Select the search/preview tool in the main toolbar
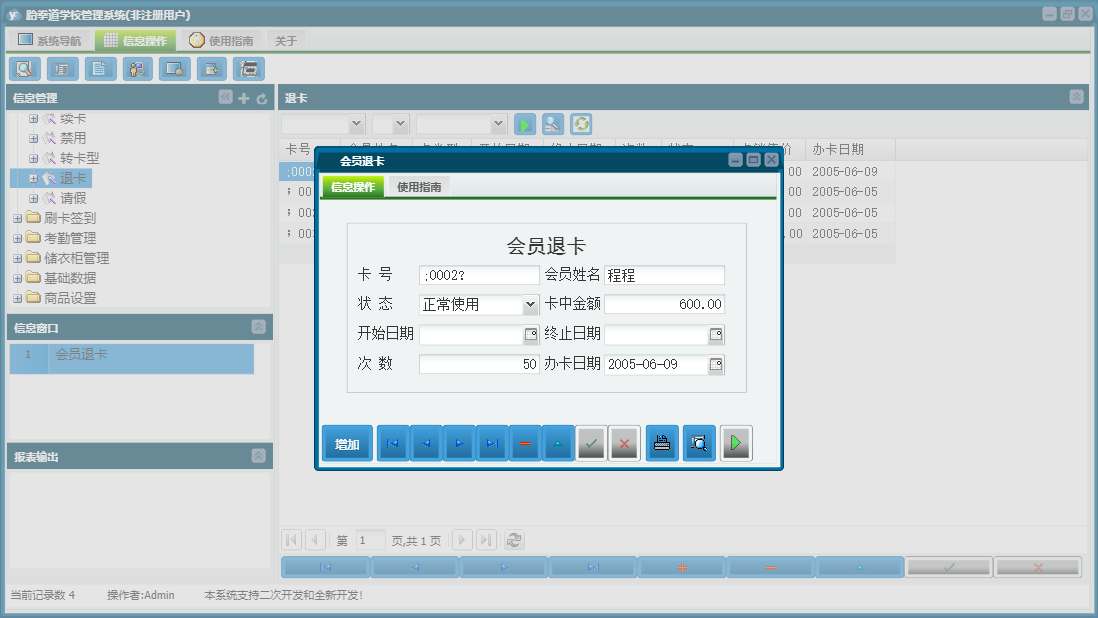The image size is (1098, 618). coord(24,68)
